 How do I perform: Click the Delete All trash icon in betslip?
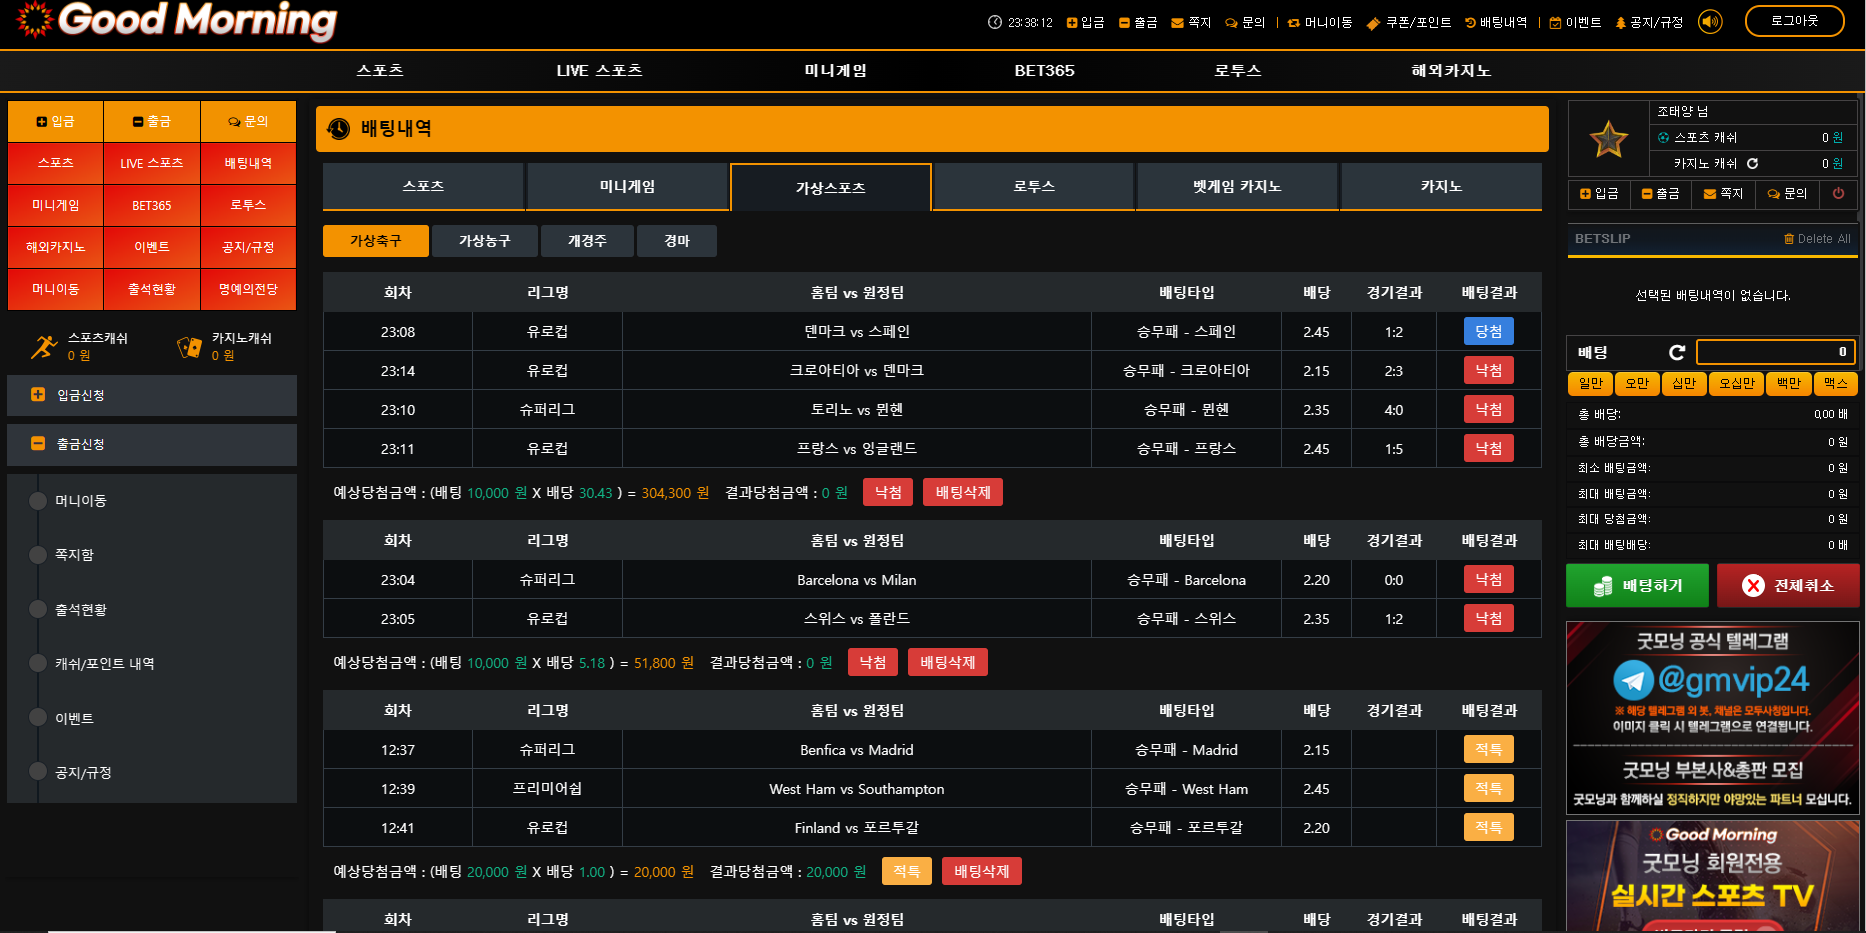click(1789, 239)
